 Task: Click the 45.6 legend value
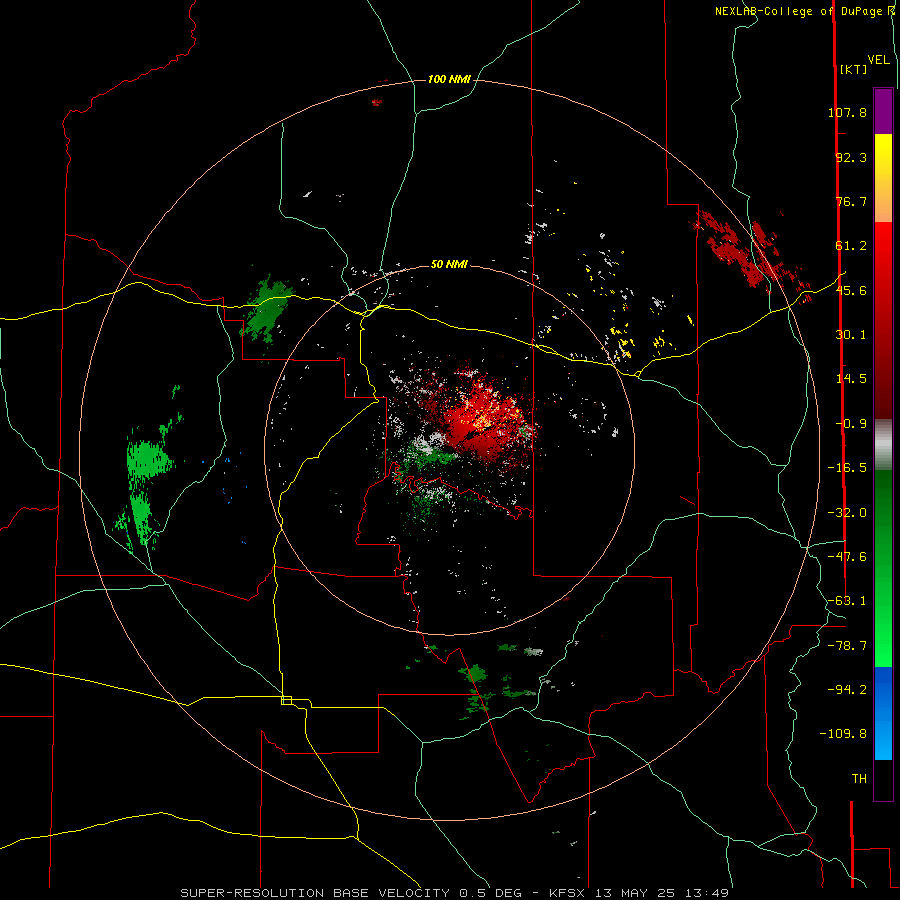click(851, 290)
